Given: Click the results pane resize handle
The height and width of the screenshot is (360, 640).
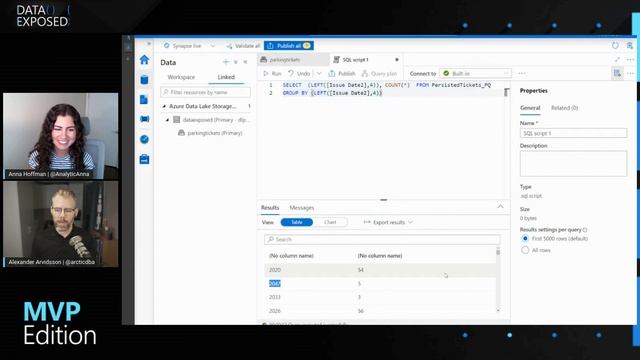Looking at the screenshot, I should [x=383, y=200].
